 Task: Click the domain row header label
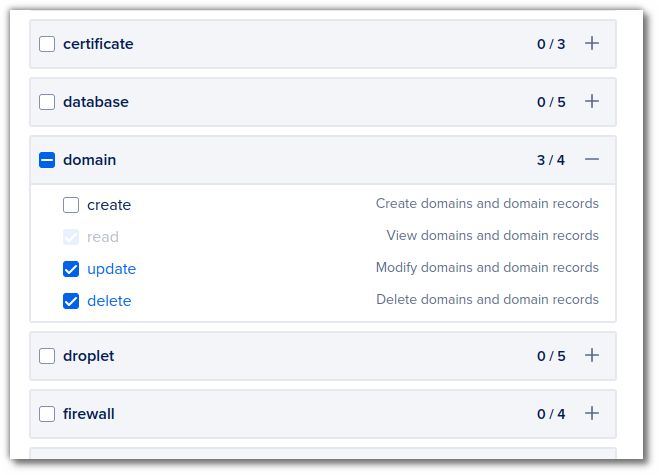point(90,160)
